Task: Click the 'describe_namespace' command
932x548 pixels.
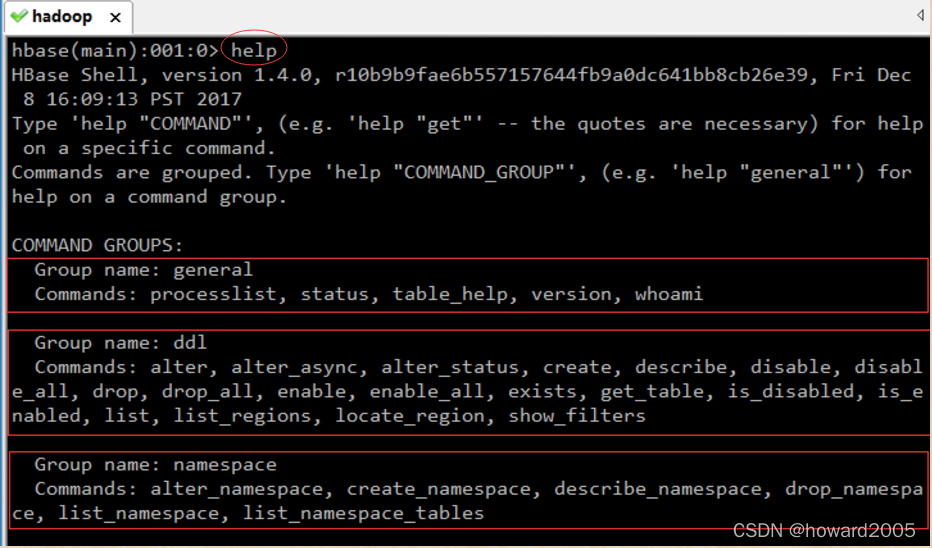Action: (x=657, y=489)
